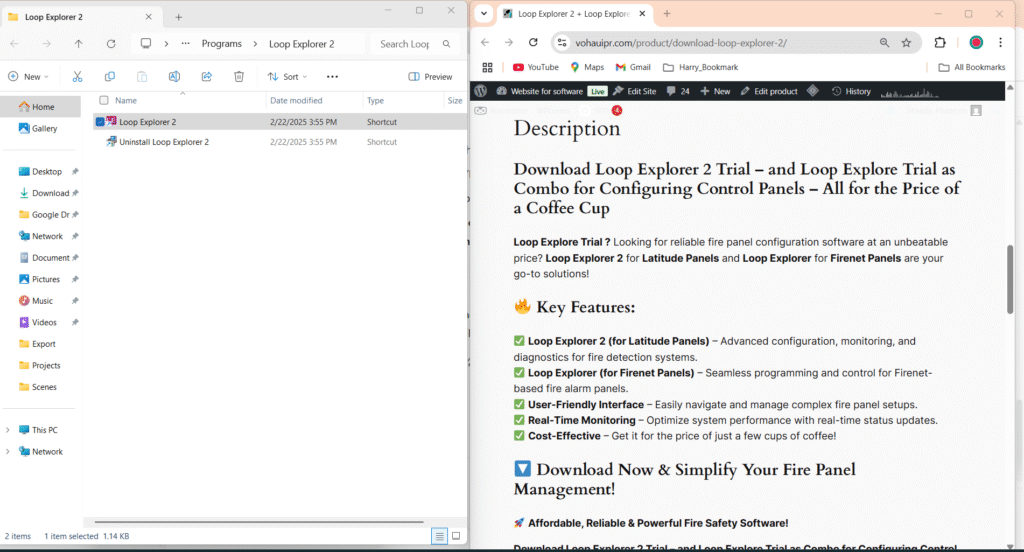Select Gallery in the navigation pane

[44, 128]
